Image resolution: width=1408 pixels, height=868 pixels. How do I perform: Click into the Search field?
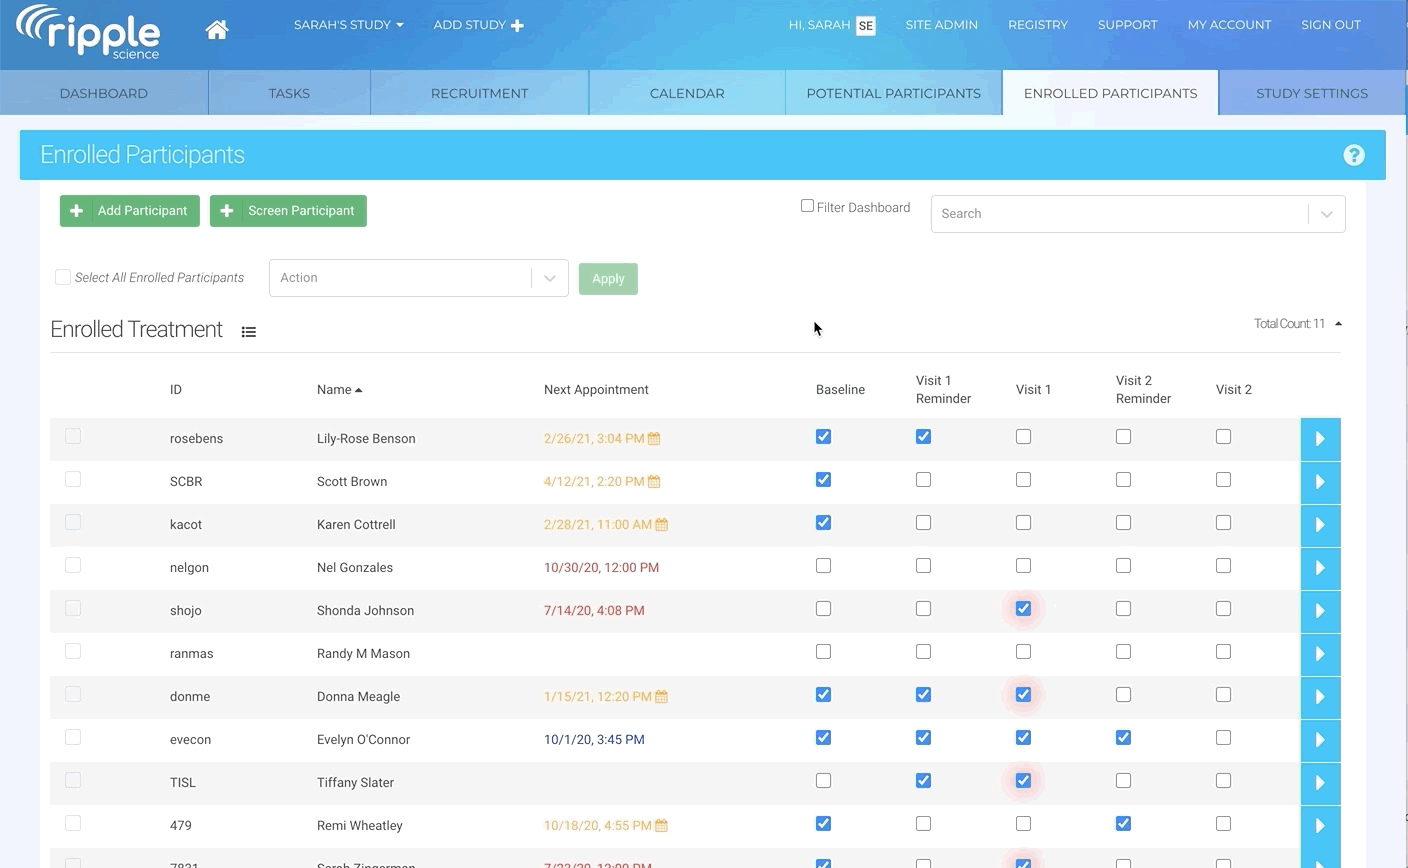(1118, 214)
